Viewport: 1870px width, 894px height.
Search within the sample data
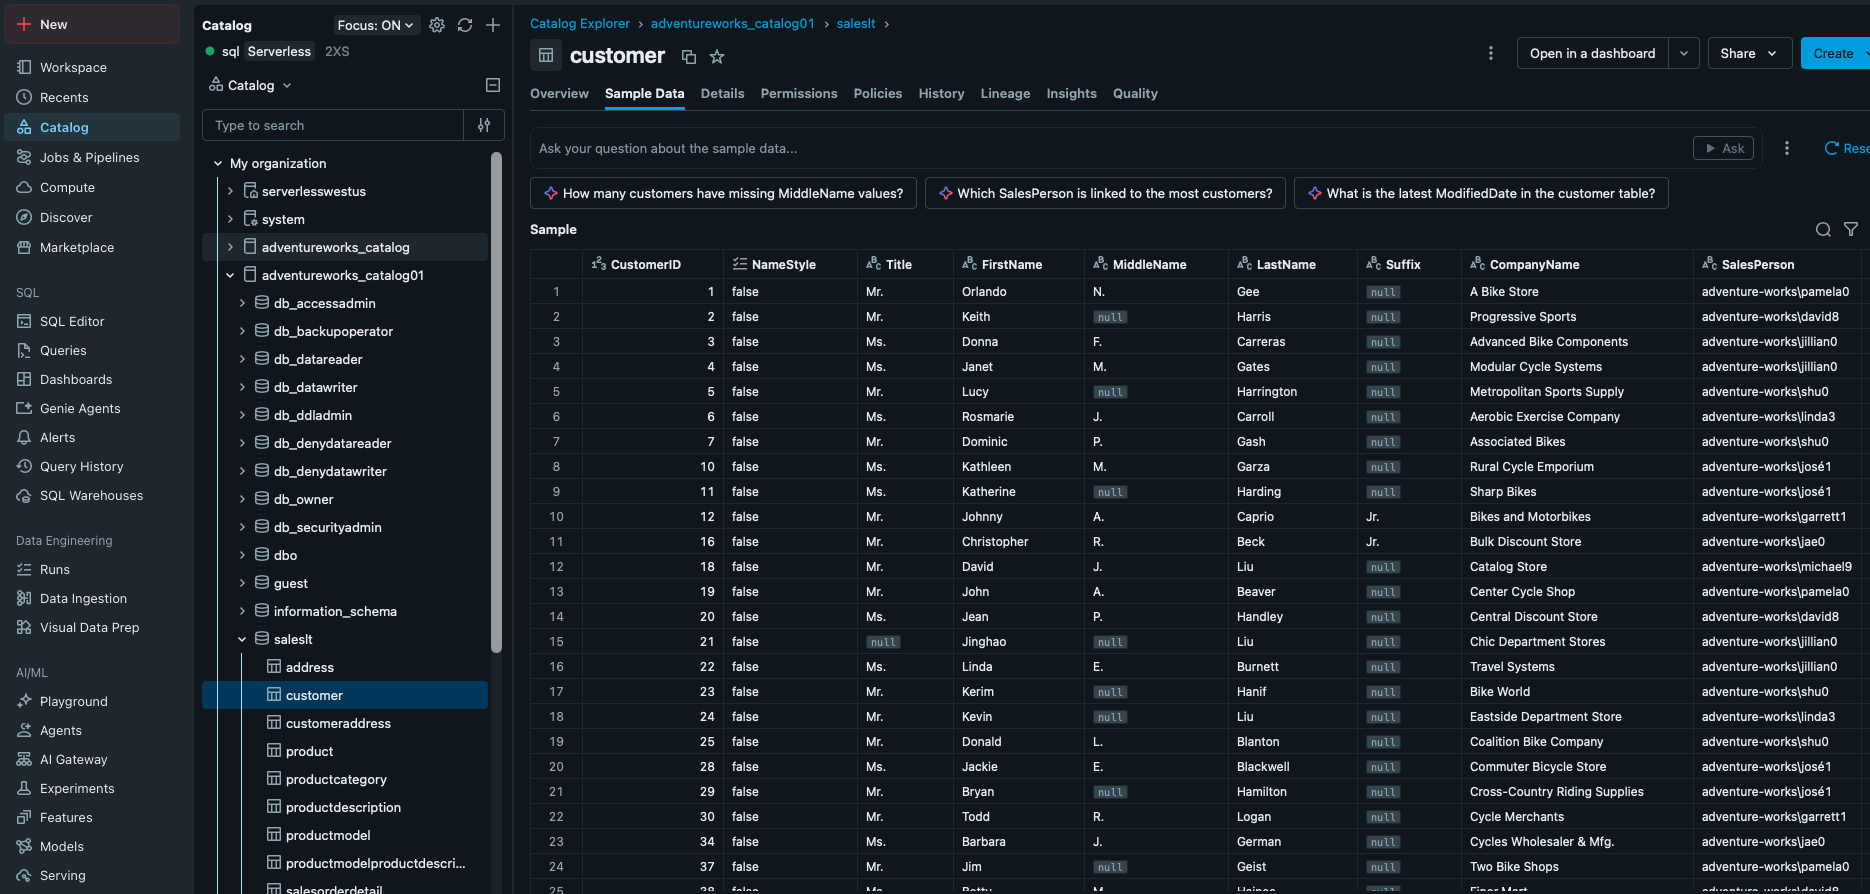1823,229
